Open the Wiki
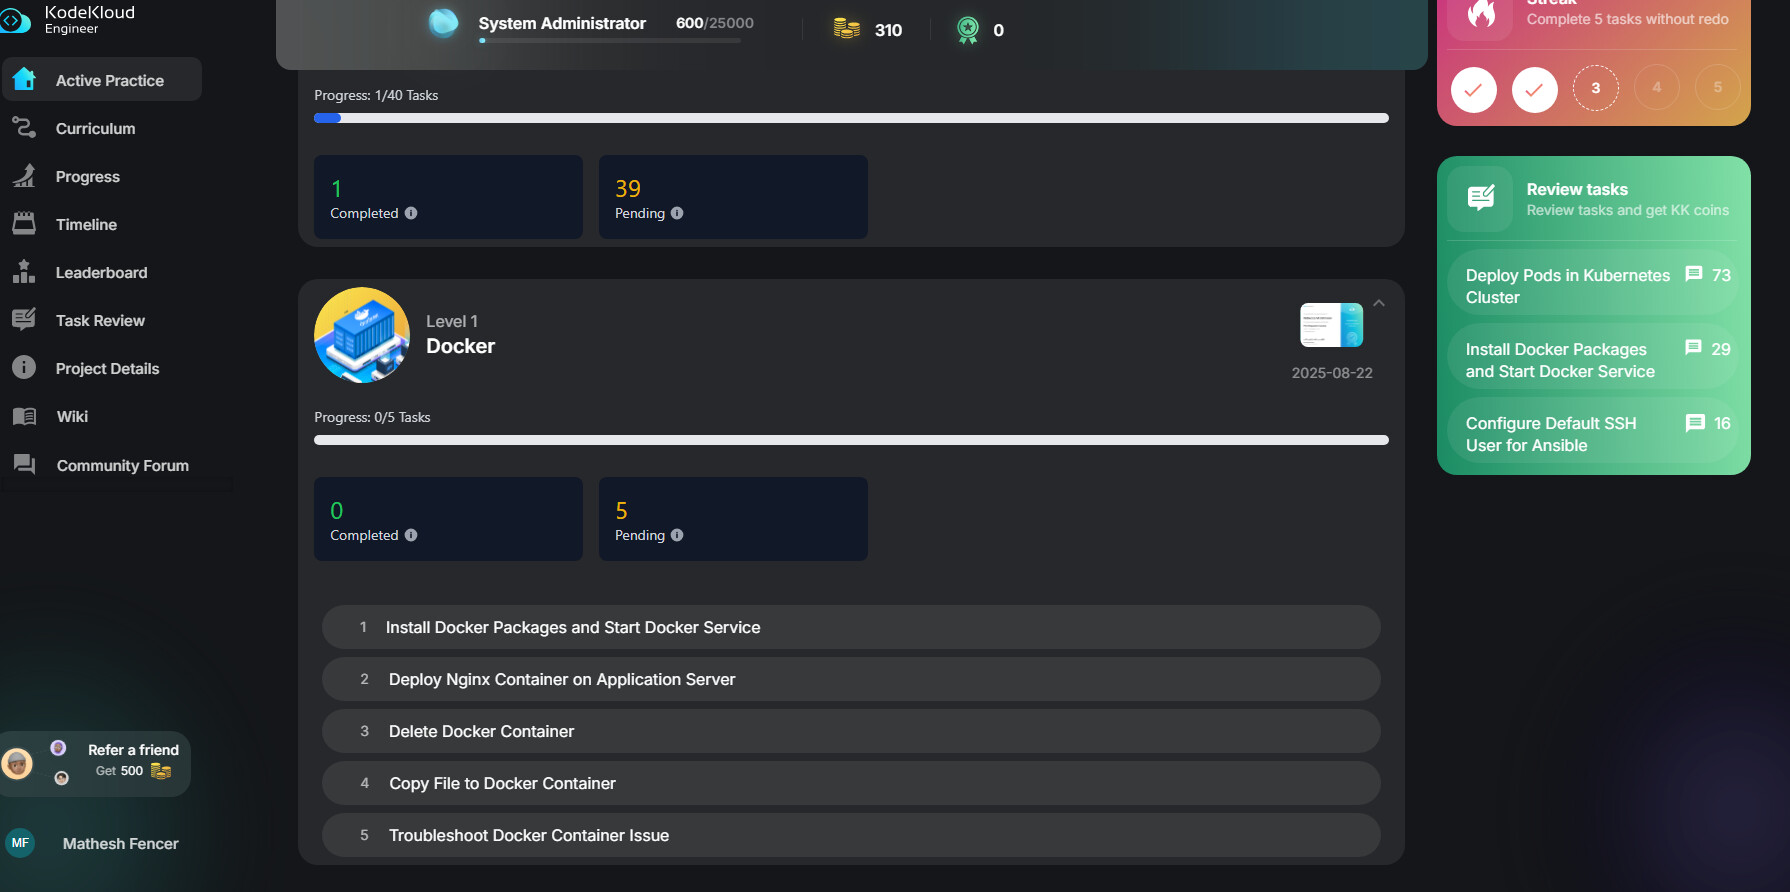 pos(72,416)
